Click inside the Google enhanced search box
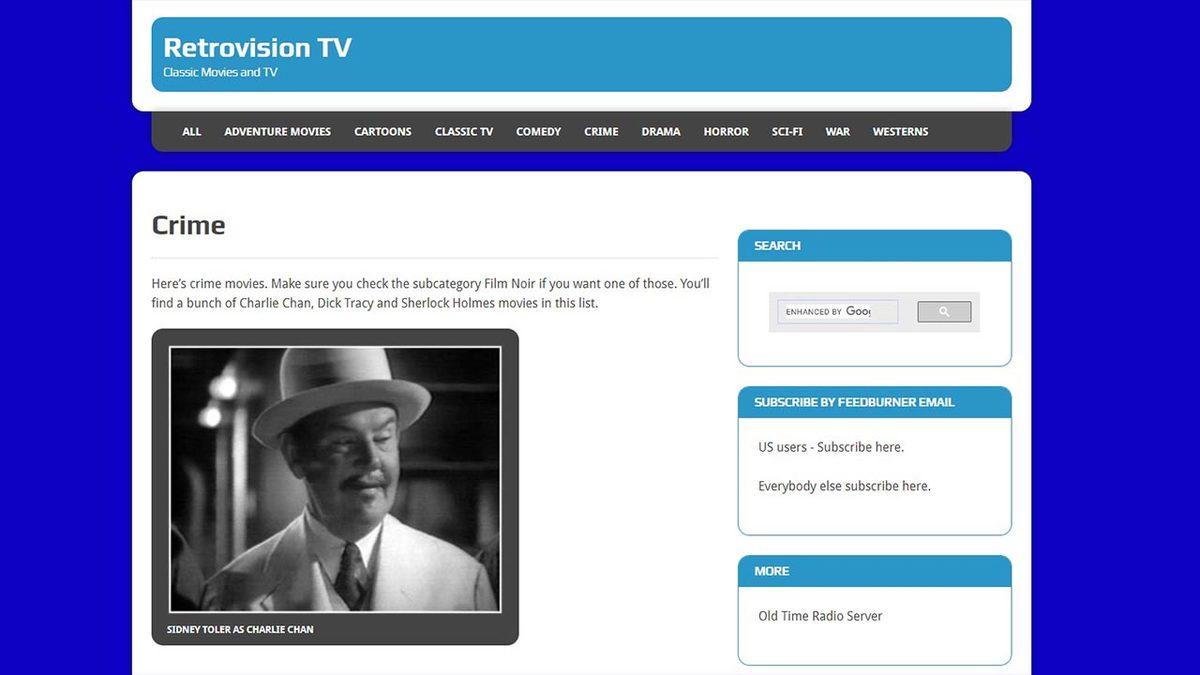Screen dimensions: 1200x675 (x=838, y=311)
